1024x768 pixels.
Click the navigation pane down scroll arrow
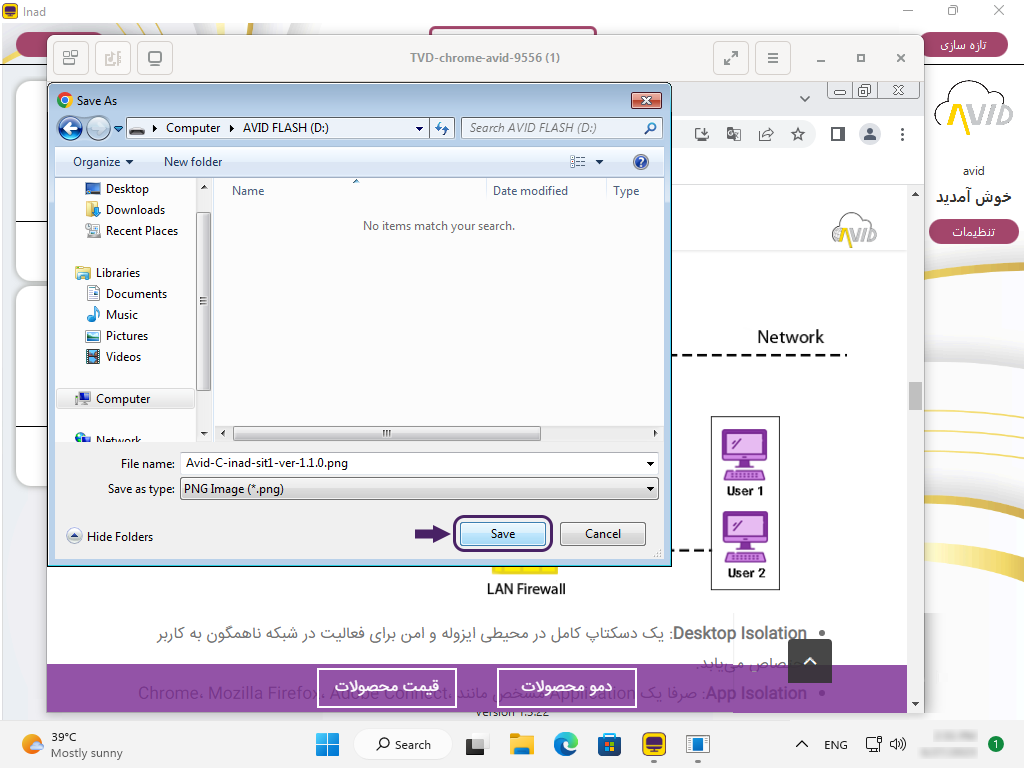(x=204, y=433)
